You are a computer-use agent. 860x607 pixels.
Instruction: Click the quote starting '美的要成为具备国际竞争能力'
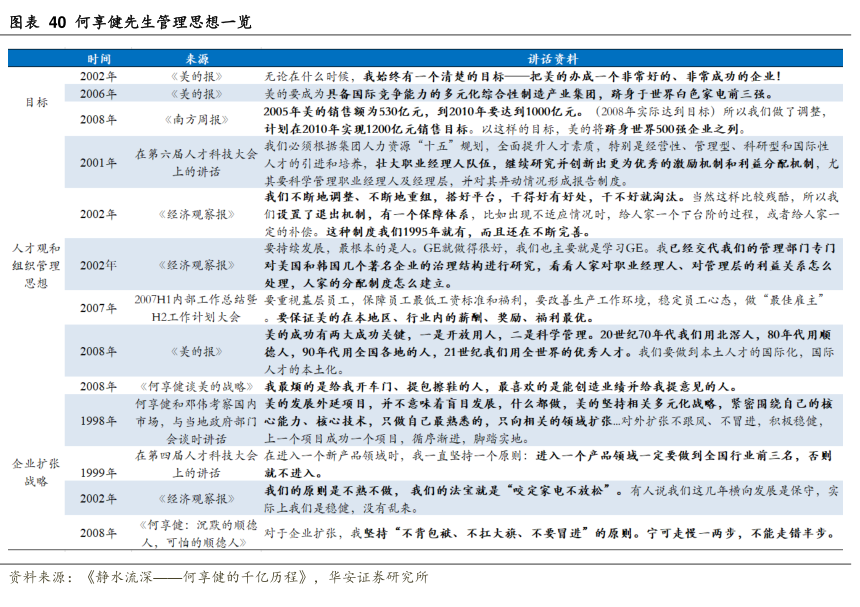click(519, 94)
